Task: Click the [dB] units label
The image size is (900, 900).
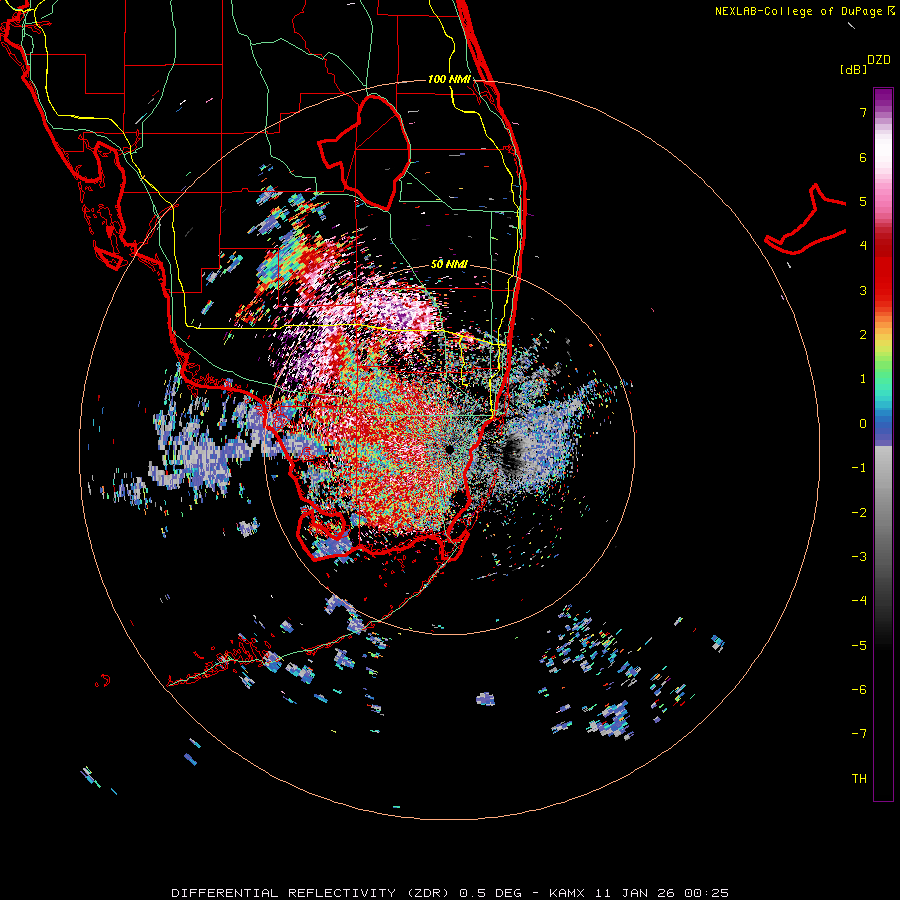Action: 853,69
